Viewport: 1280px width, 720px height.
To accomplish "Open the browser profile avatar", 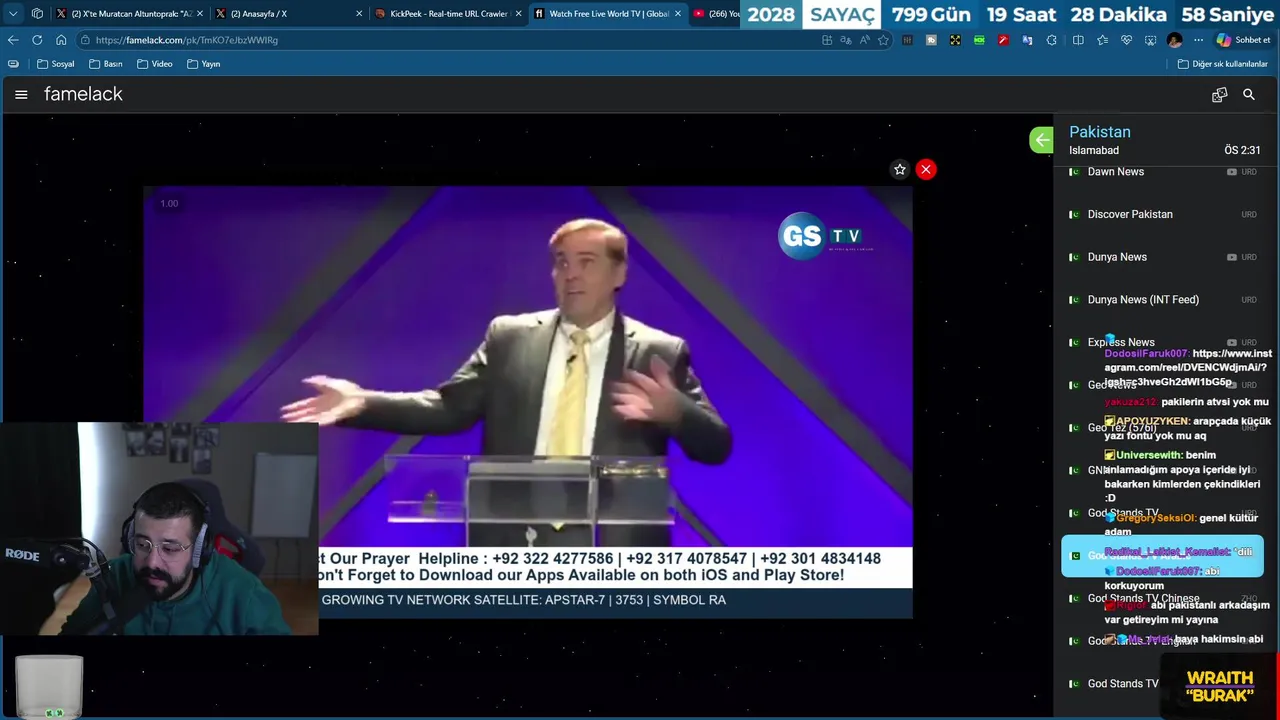I will pyautogui.click(x=1174, y=40).
